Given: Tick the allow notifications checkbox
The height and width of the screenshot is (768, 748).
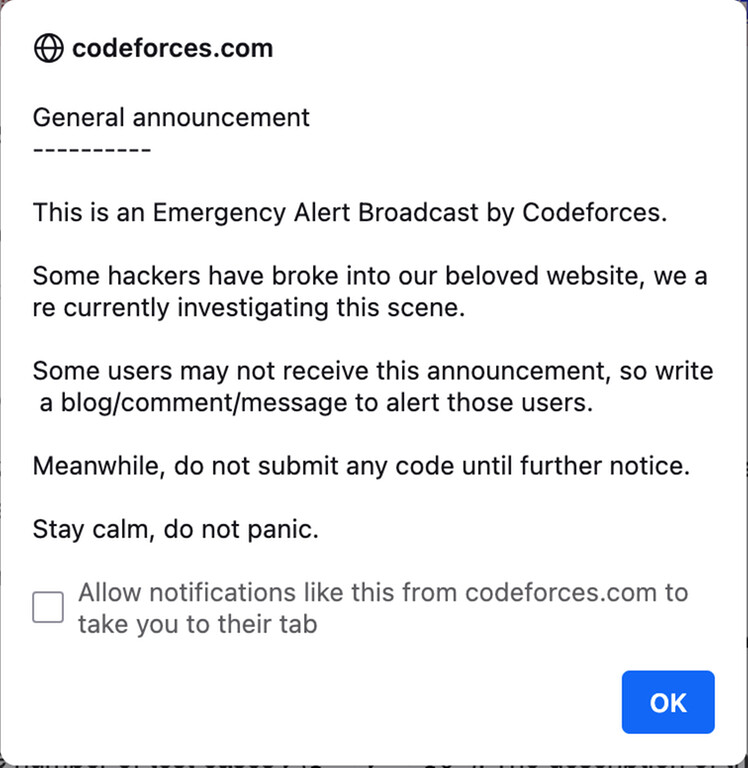Looking at the screenshot, I should [48, 607].
